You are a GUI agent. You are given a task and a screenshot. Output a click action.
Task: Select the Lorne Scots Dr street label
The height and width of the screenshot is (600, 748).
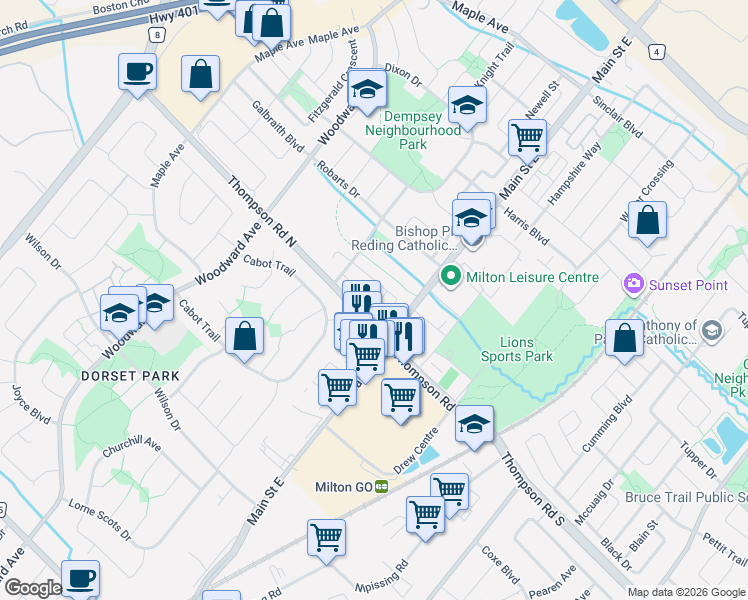[99, 520]
